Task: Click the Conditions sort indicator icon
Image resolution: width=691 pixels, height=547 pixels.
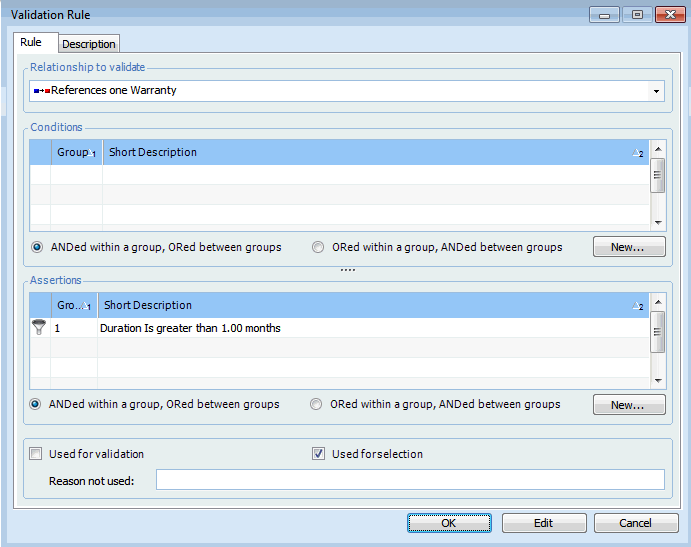Action: click(x=637, y=153)
